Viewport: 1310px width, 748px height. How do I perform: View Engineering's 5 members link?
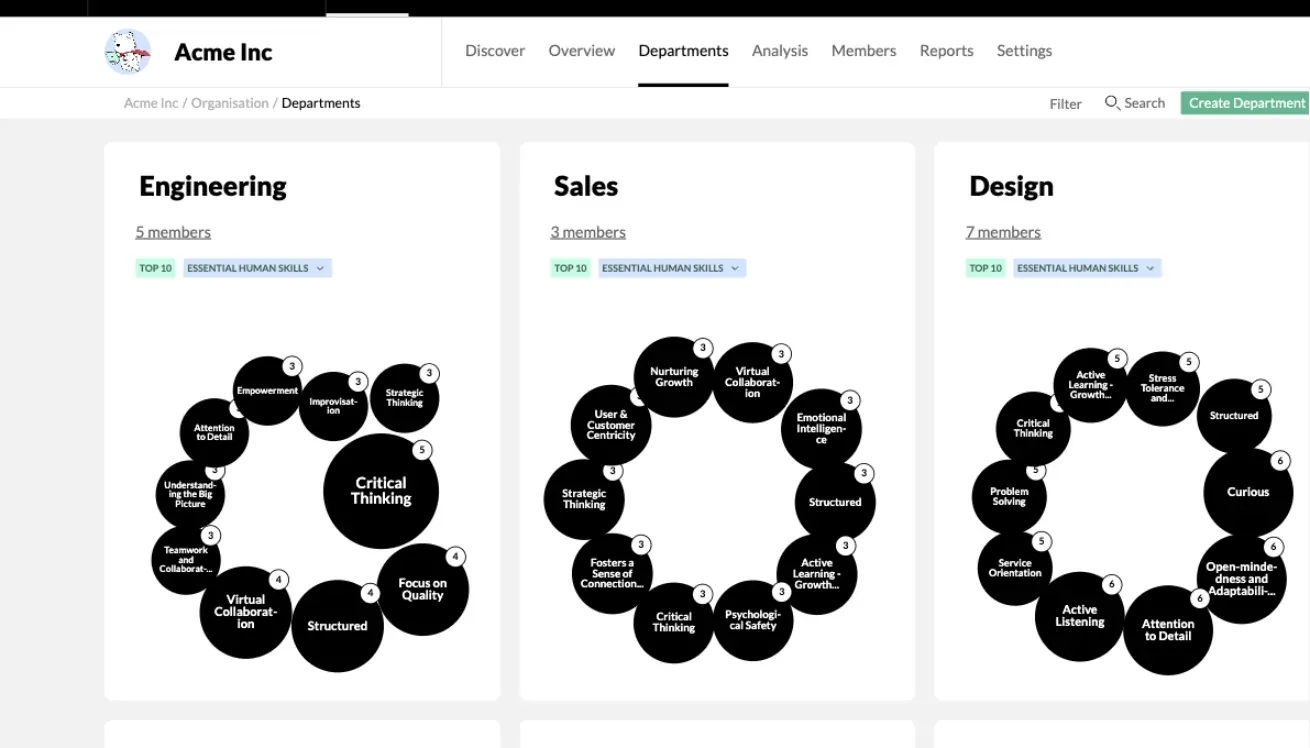tap(173, 232)
